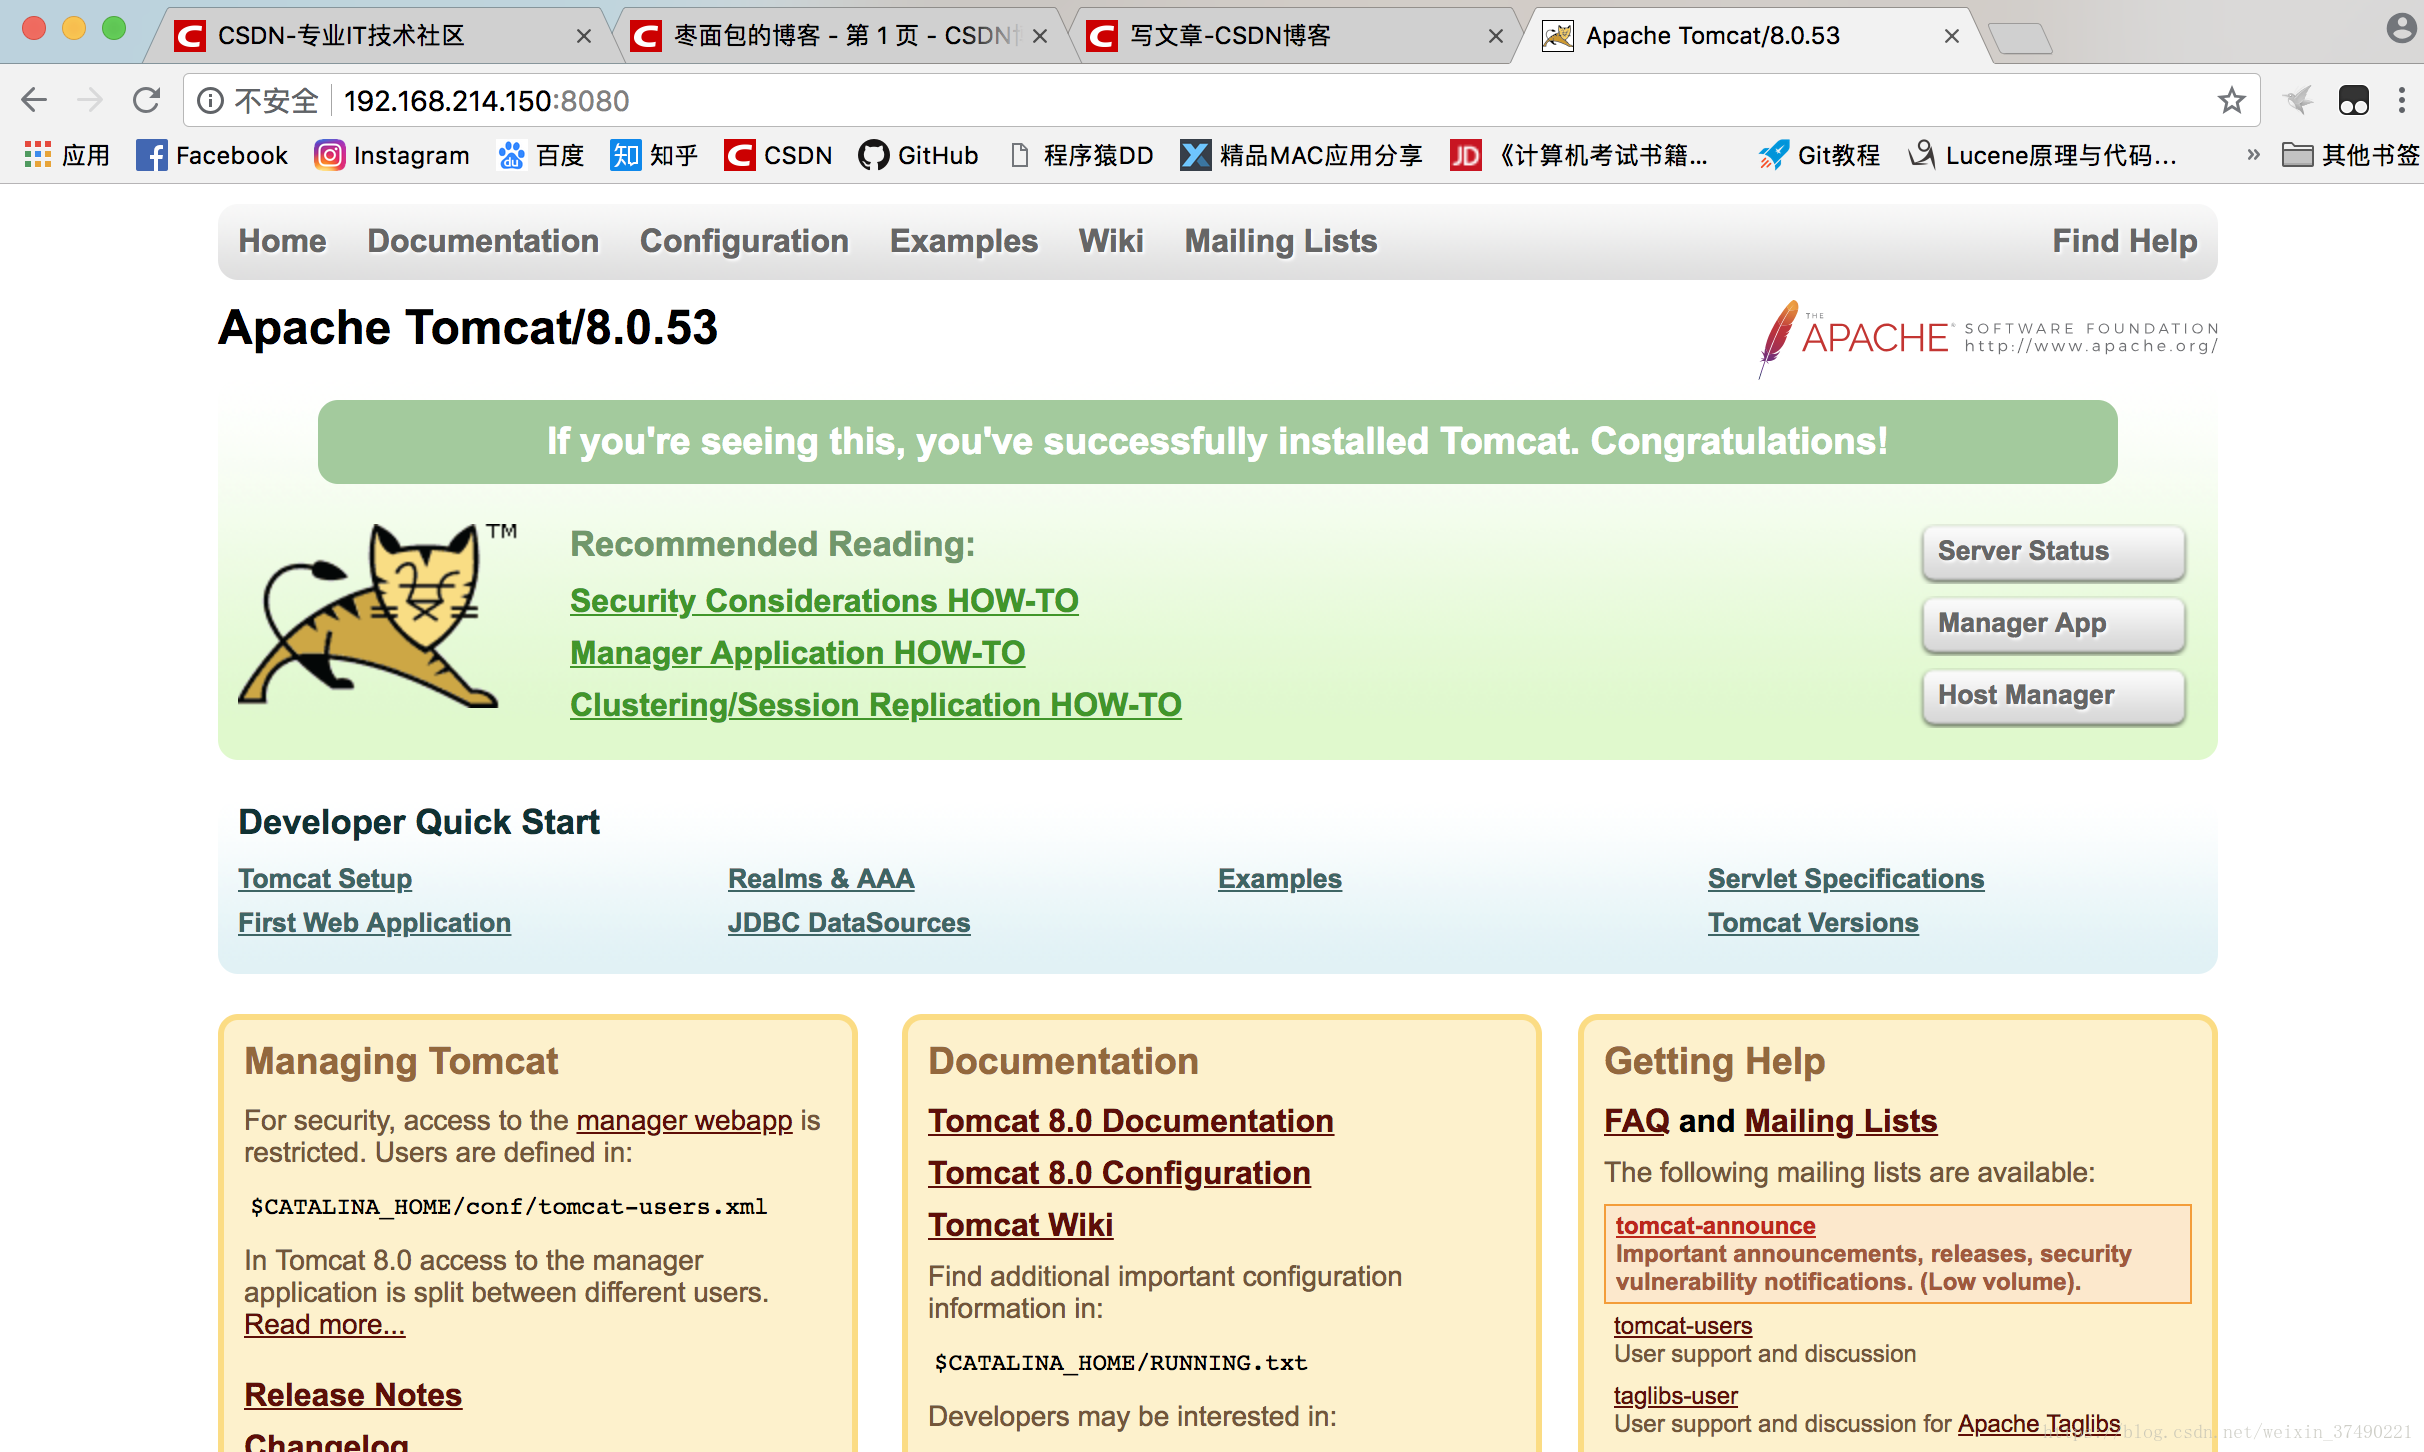Click the Manager App button

tap(2054, 623)
